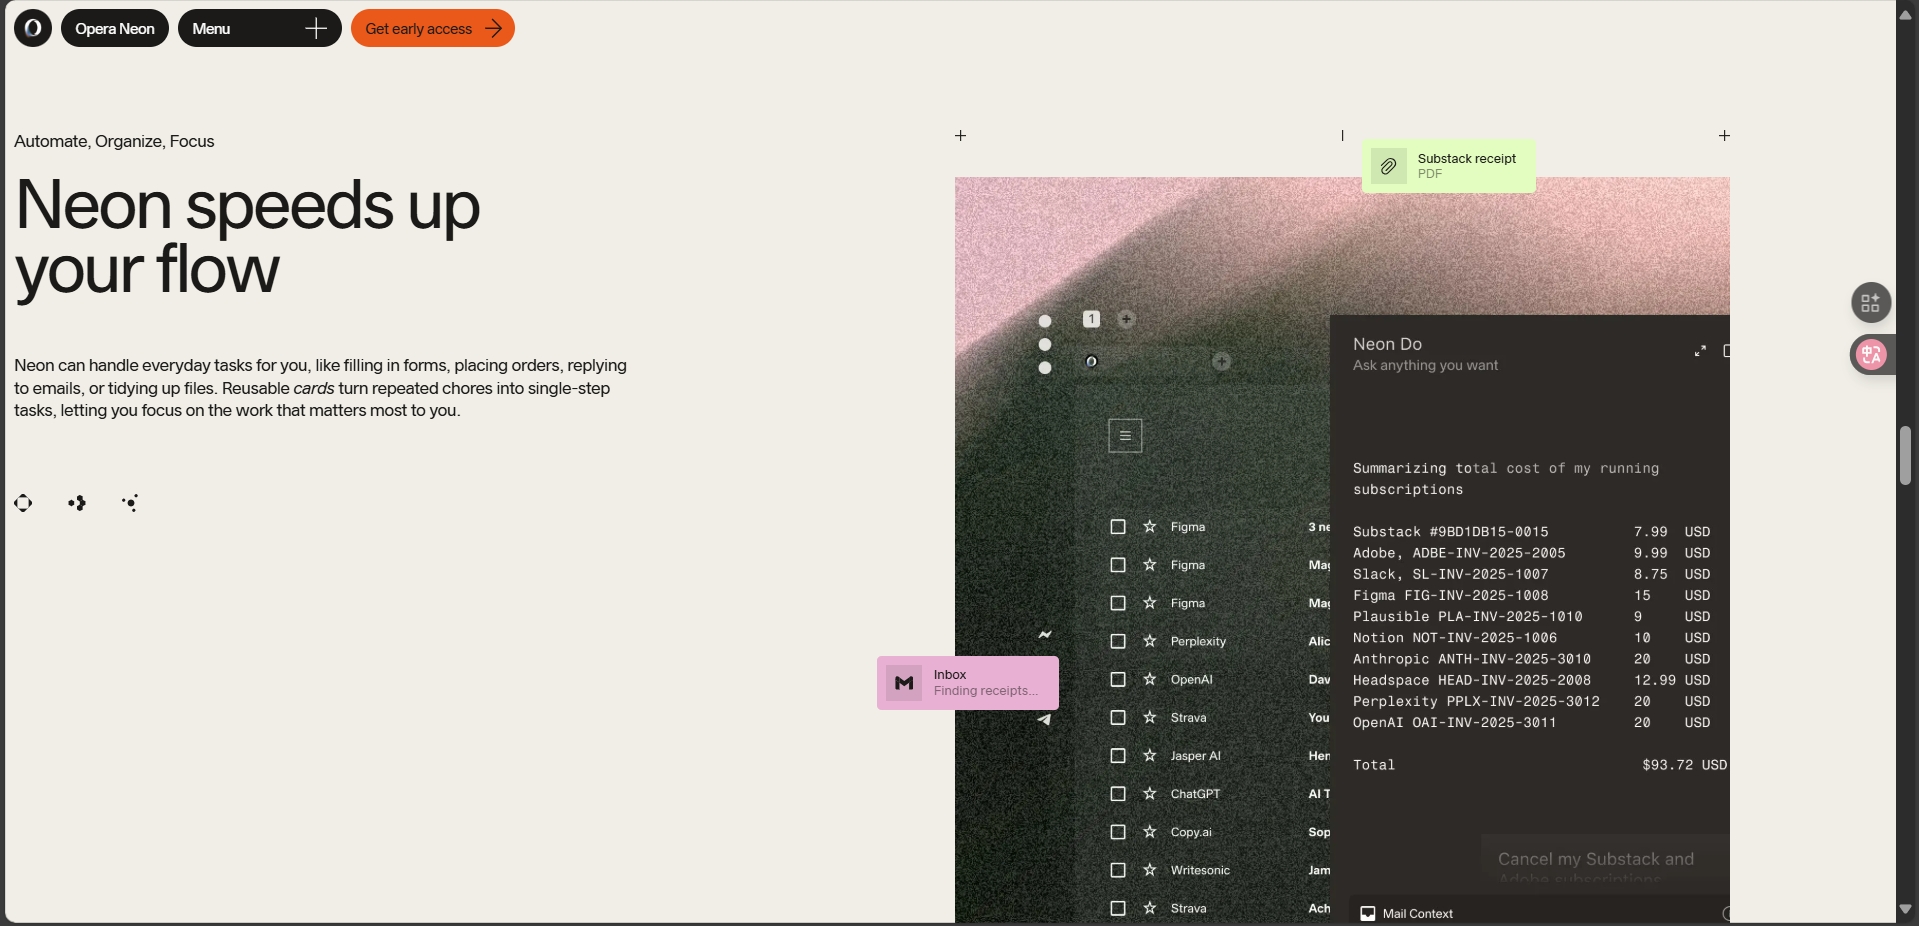Star the Copy.ai email
The width and height of the screenshot is (1919, 926).
[1150, 832]
